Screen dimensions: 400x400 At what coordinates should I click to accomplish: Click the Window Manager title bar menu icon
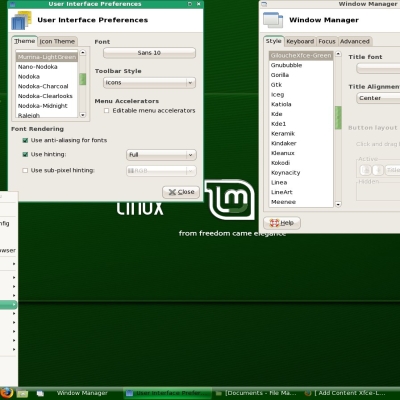point(264,4)
